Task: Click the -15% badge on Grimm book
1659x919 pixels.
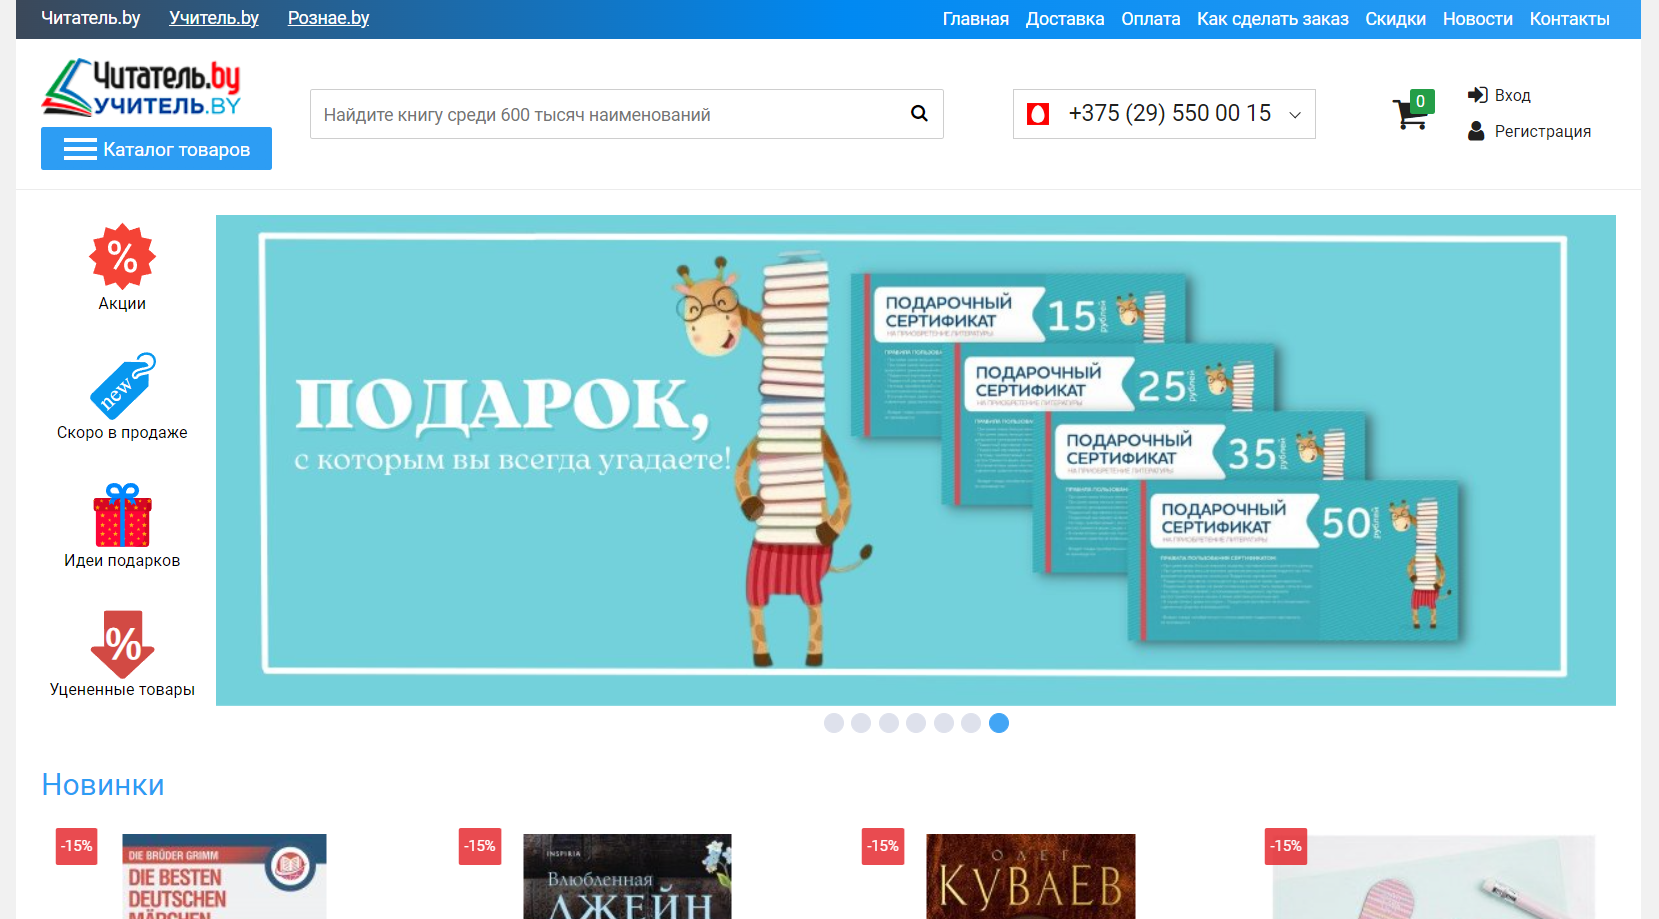Action: pyautogui.click(x=77, y=846)
